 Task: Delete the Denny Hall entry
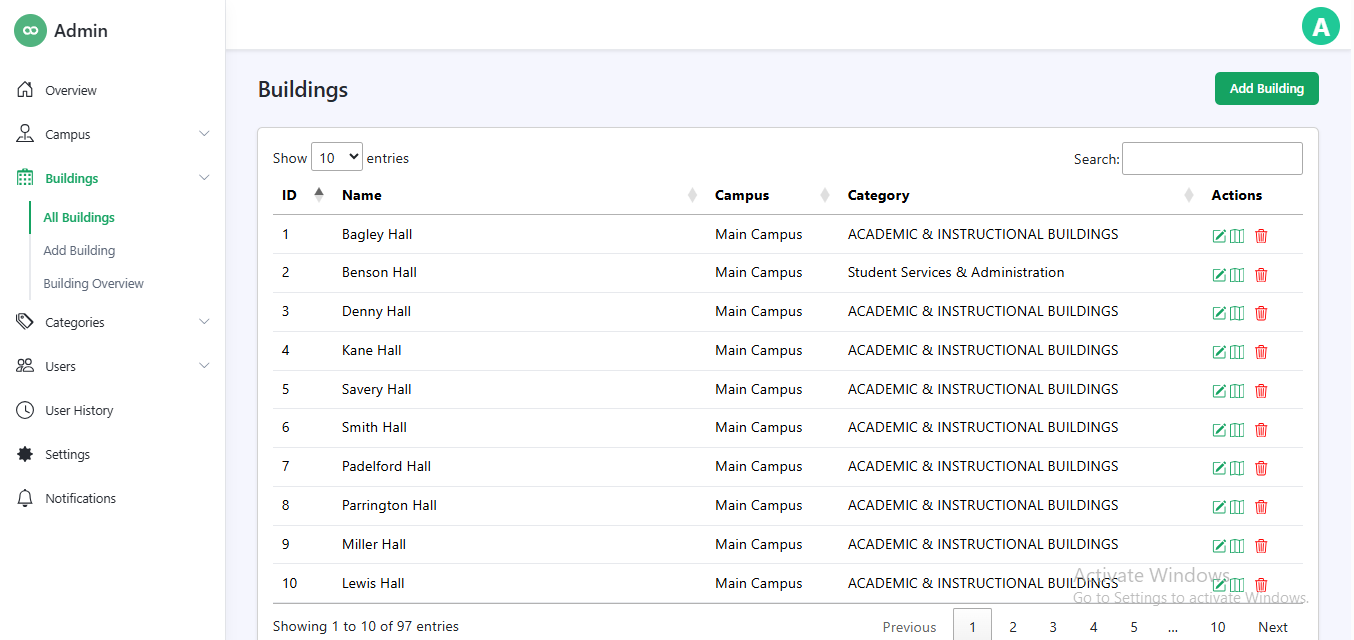click(1261, 313)
